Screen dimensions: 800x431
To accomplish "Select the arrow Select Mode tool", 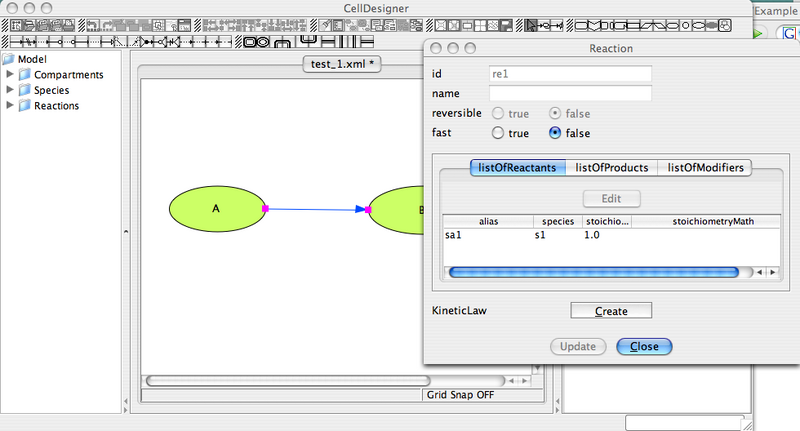I will pyautogui.click(x=531, y=25).
